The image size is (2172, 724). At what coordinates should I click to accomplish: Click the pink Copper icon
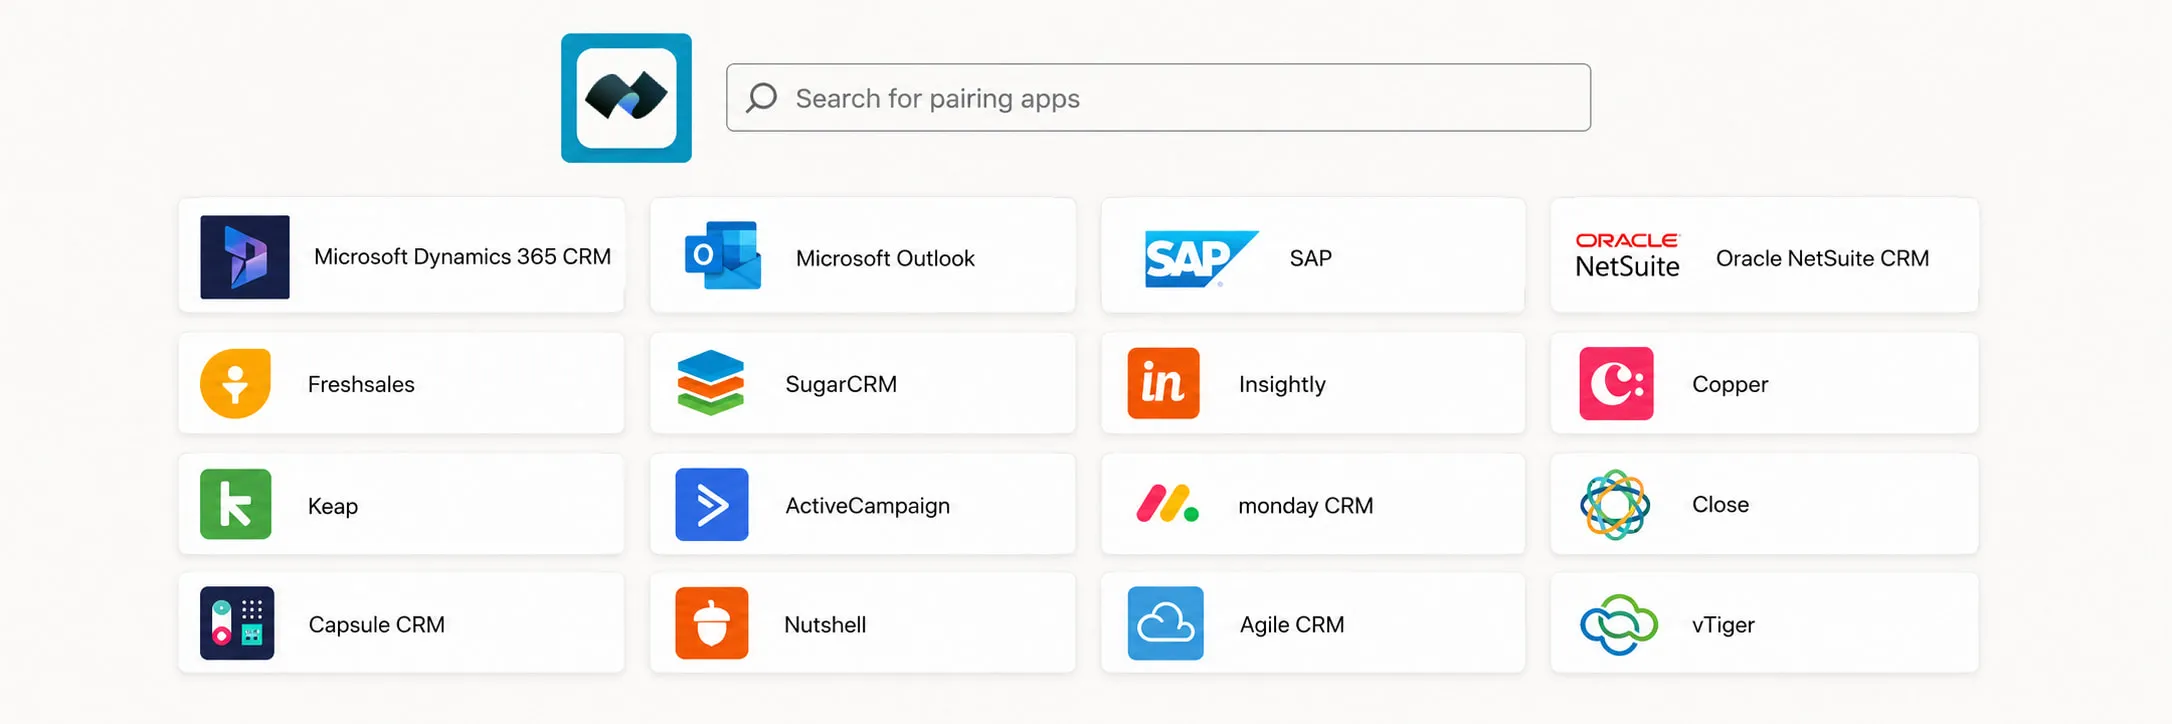[1616, 383]
